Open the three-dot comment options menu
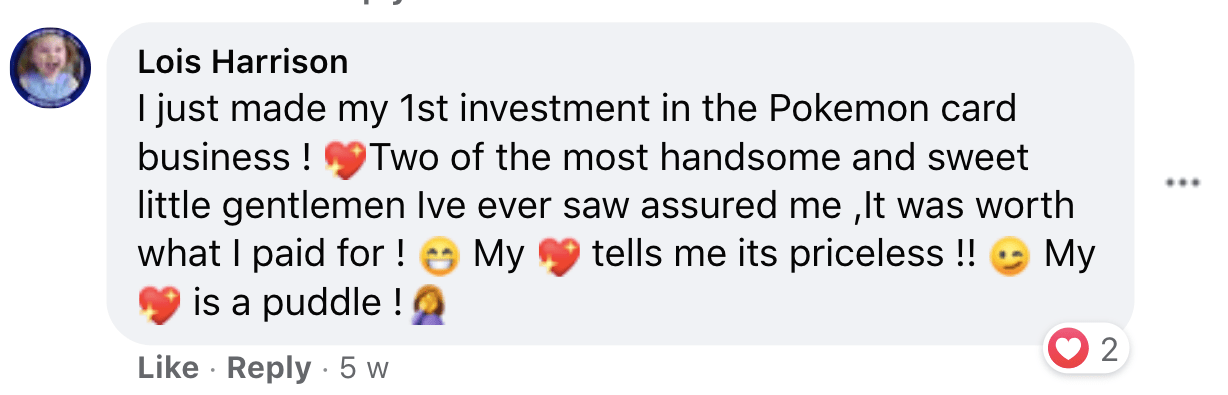 1184,183
